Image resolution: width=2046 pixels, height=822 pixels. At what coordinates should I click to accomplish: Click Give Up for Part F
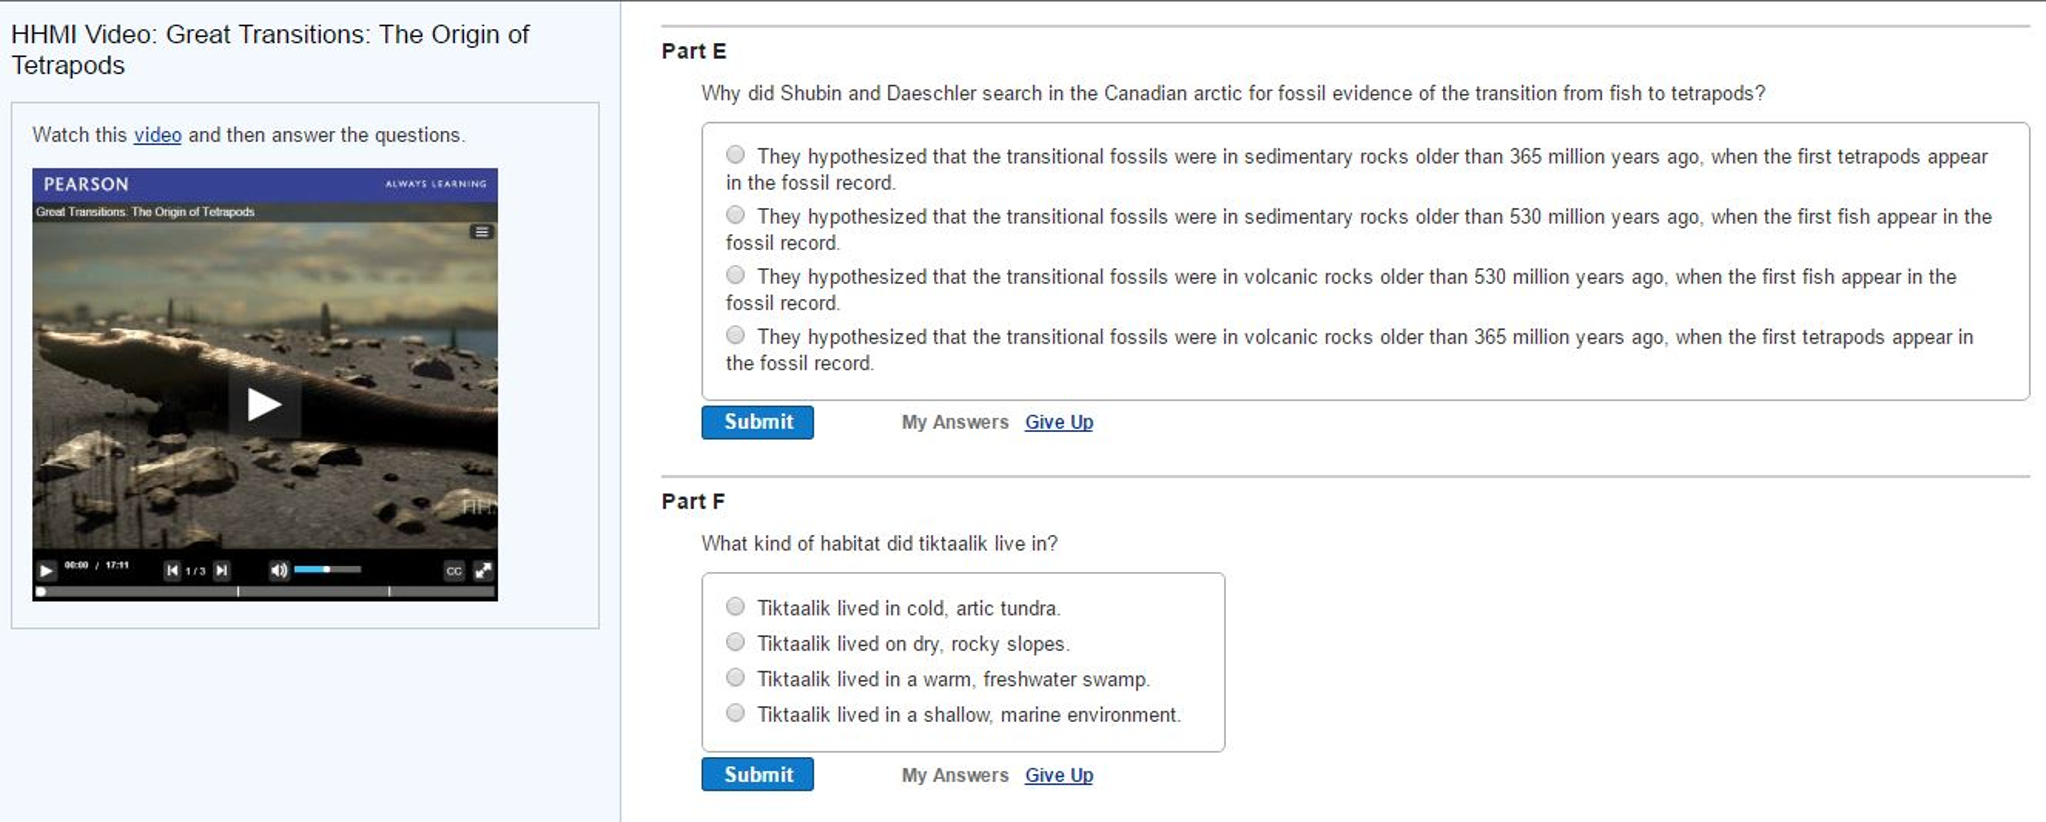[1058, 775]
